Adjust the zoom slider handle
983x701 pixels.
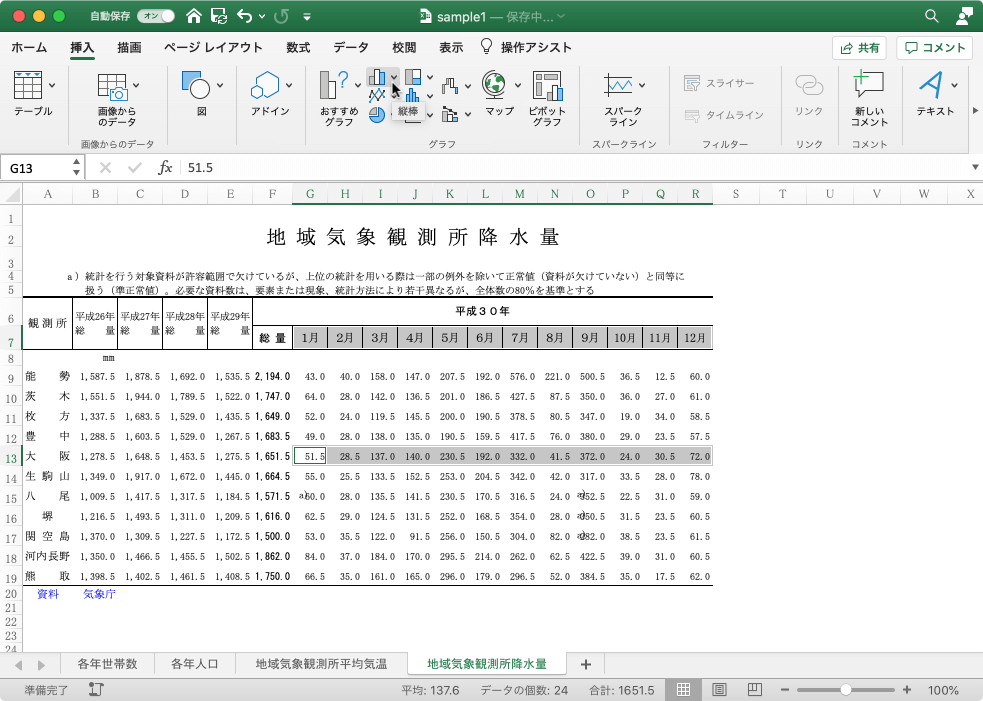(x=846, y=690)
